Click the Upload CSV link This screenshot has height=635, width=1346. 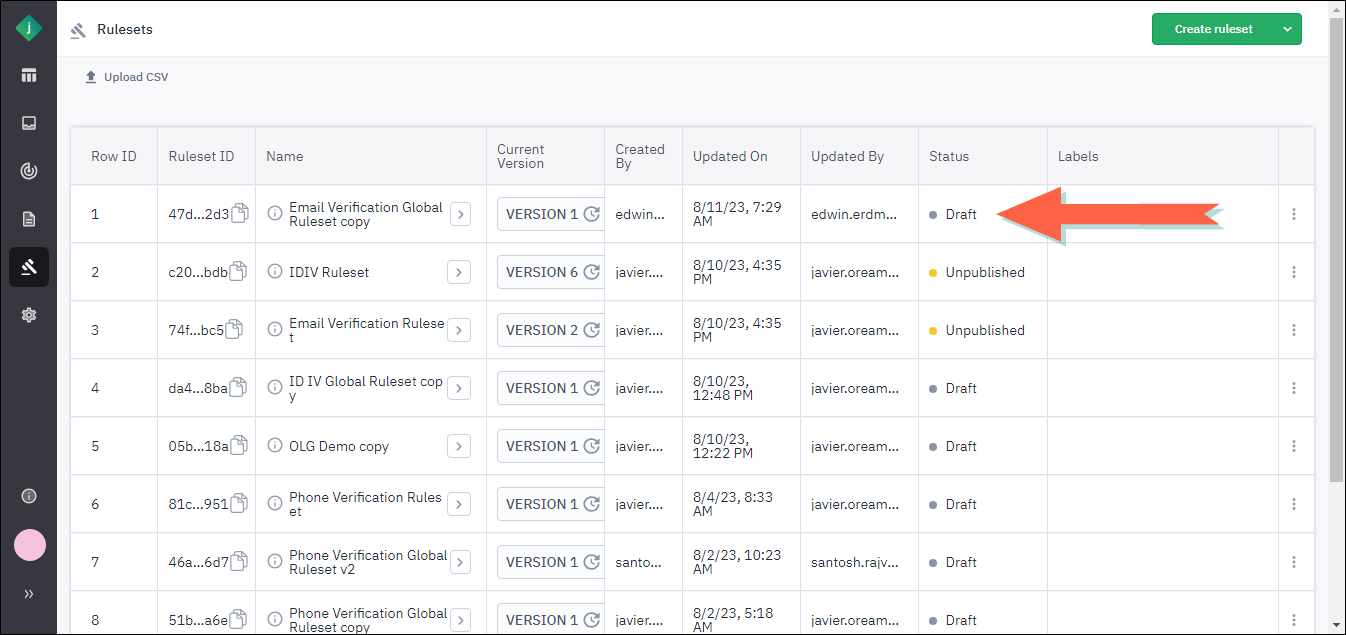click(127, 77)
